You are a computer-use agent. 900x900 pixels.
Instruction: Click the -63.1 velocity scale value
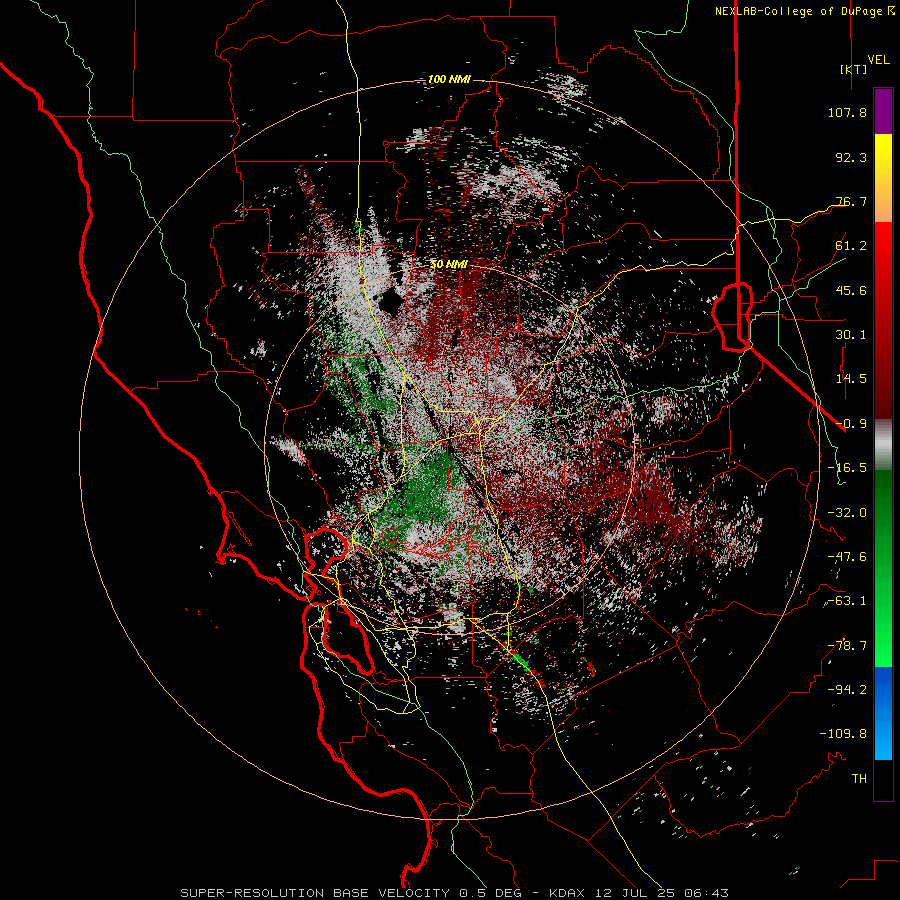click(x=847, y=601)
